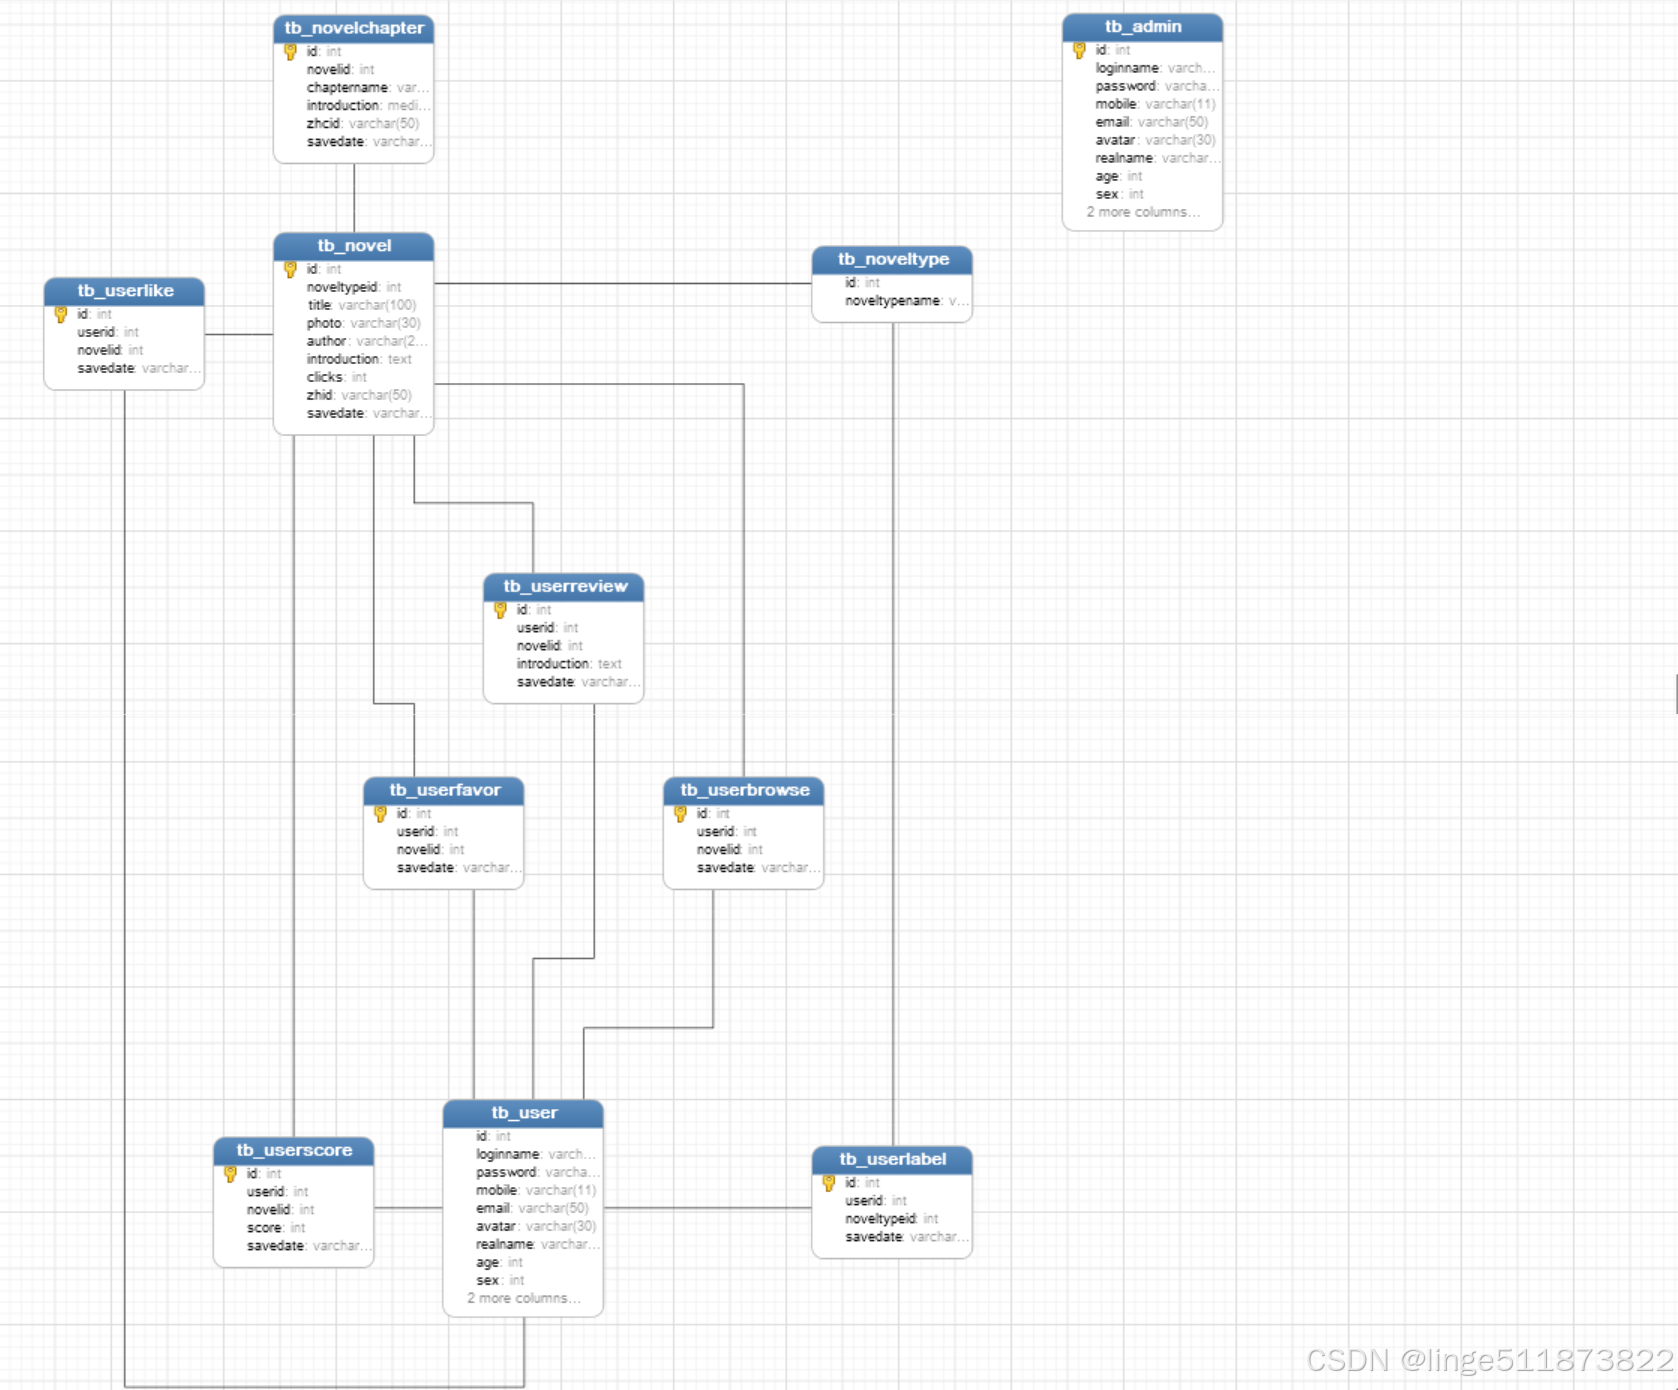
Task: Click the primary key icon in tb_userscore
Action: pos(230,1174)
